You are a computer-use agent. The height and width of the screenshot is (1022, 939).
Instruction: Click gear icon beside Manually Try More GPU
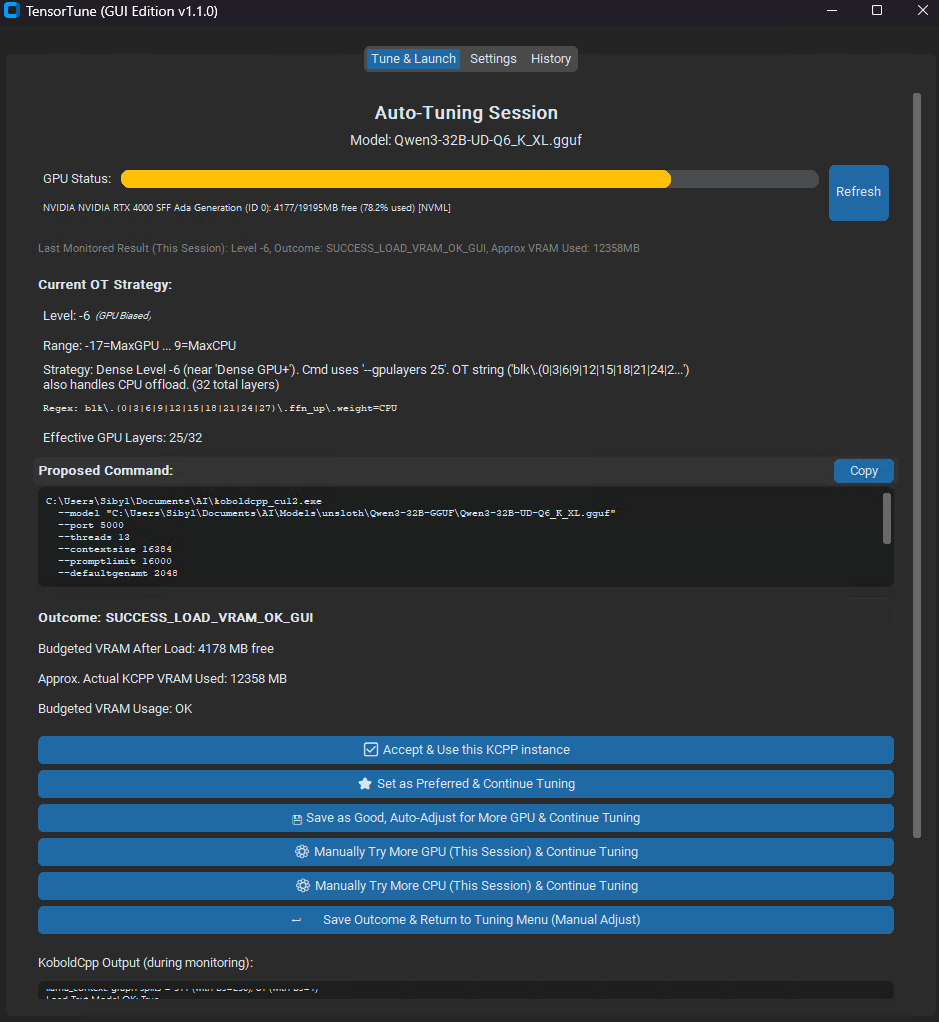pos(302,851)
